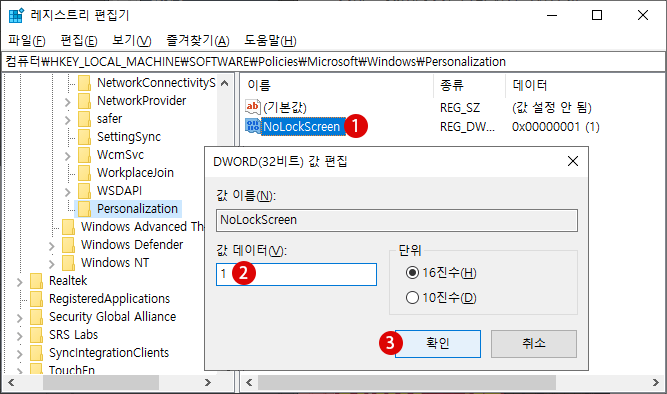
Task: Expand the Security Global Alliance key
Action: (x=20, y=317)
